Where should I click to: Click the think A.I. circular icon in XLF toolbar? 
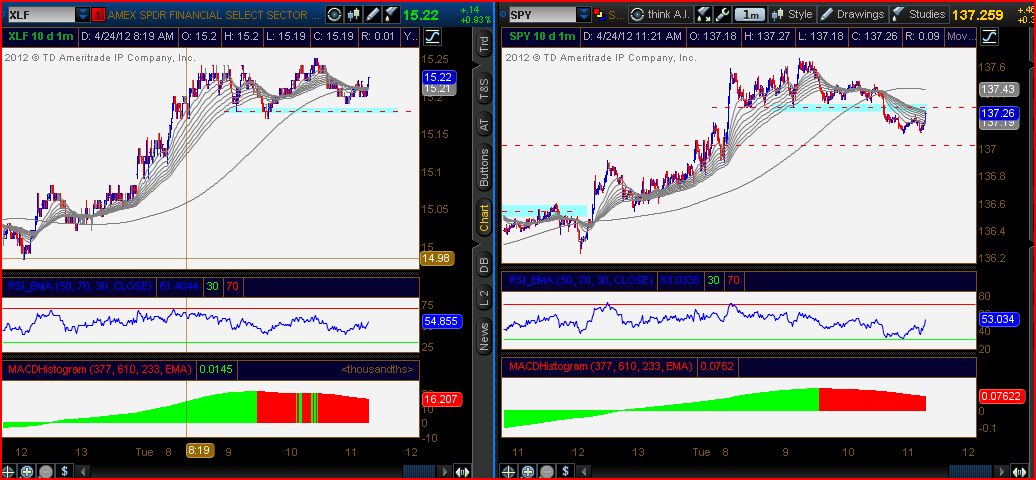pyautogui.click(x=335, y=14)
